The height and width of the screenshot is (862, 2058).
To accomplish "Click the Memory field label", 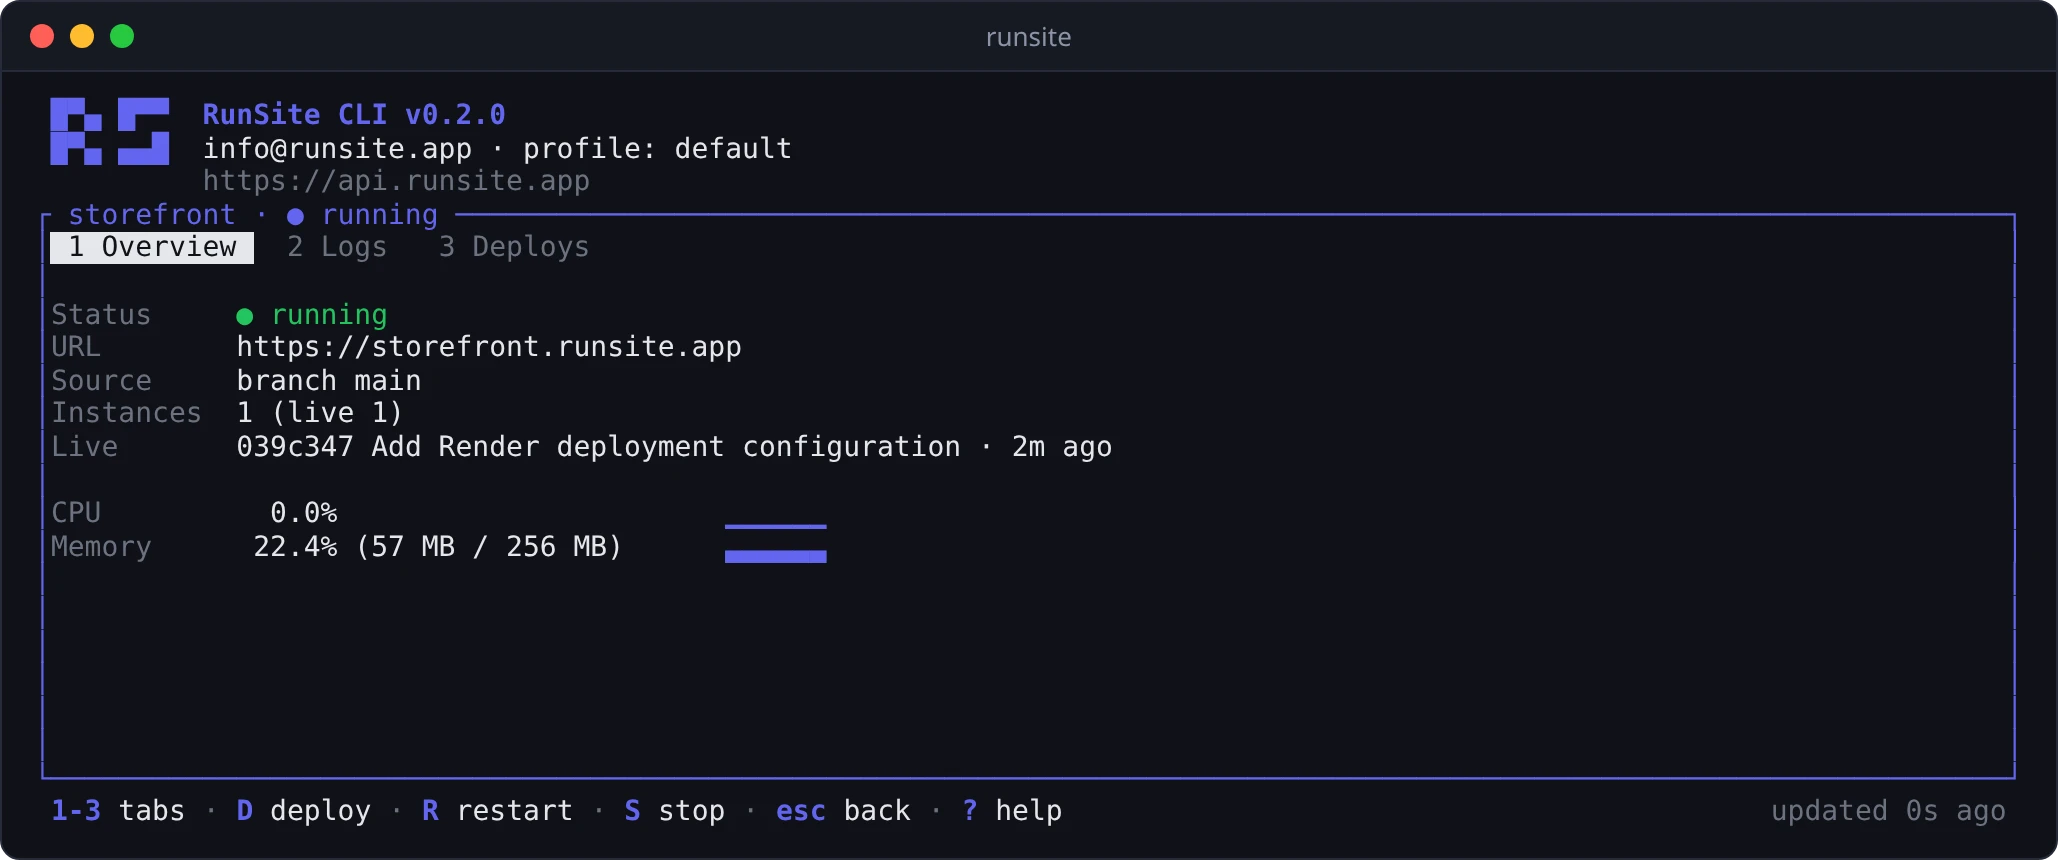I will (101, 547).
